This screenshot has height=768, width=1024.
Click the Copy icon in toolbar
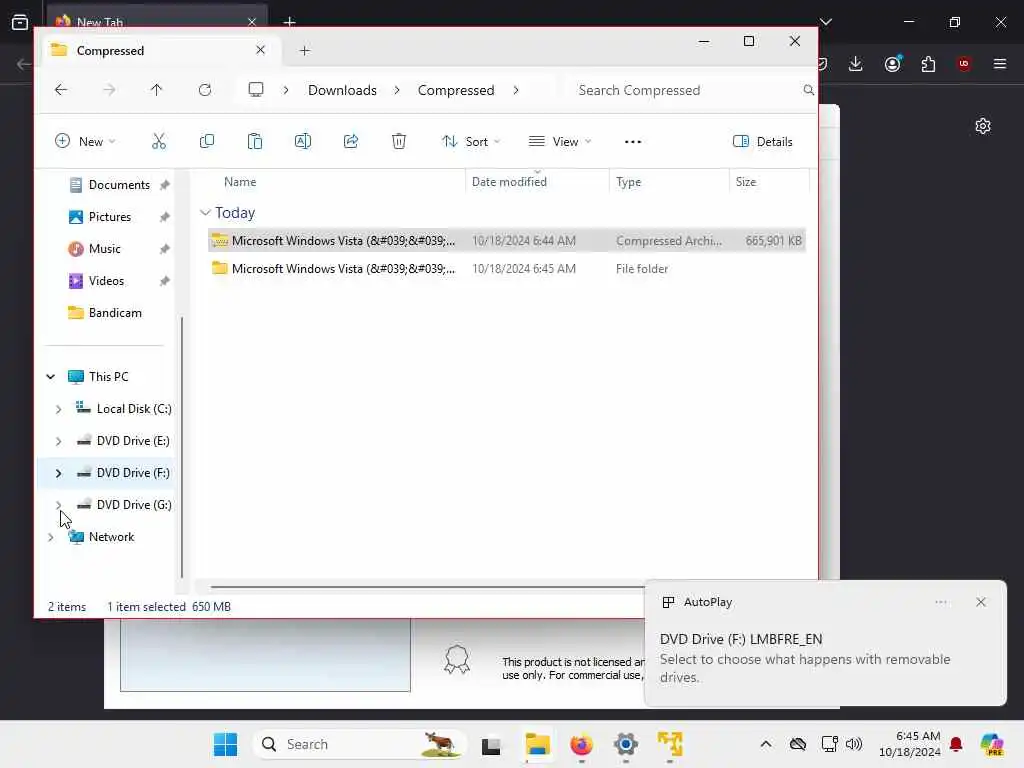click(x=206, y=141)
